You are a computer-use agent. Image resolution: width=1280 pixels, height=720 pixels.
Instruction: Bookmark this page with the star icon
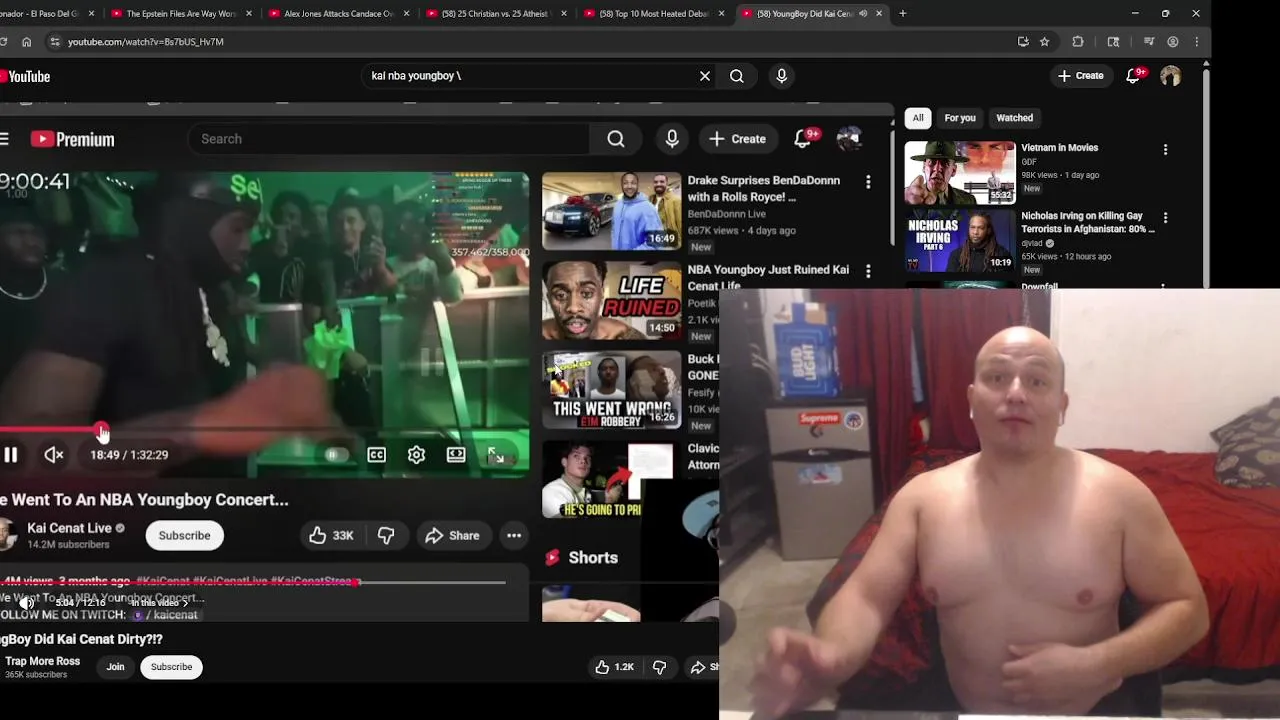coord(1044,42)
